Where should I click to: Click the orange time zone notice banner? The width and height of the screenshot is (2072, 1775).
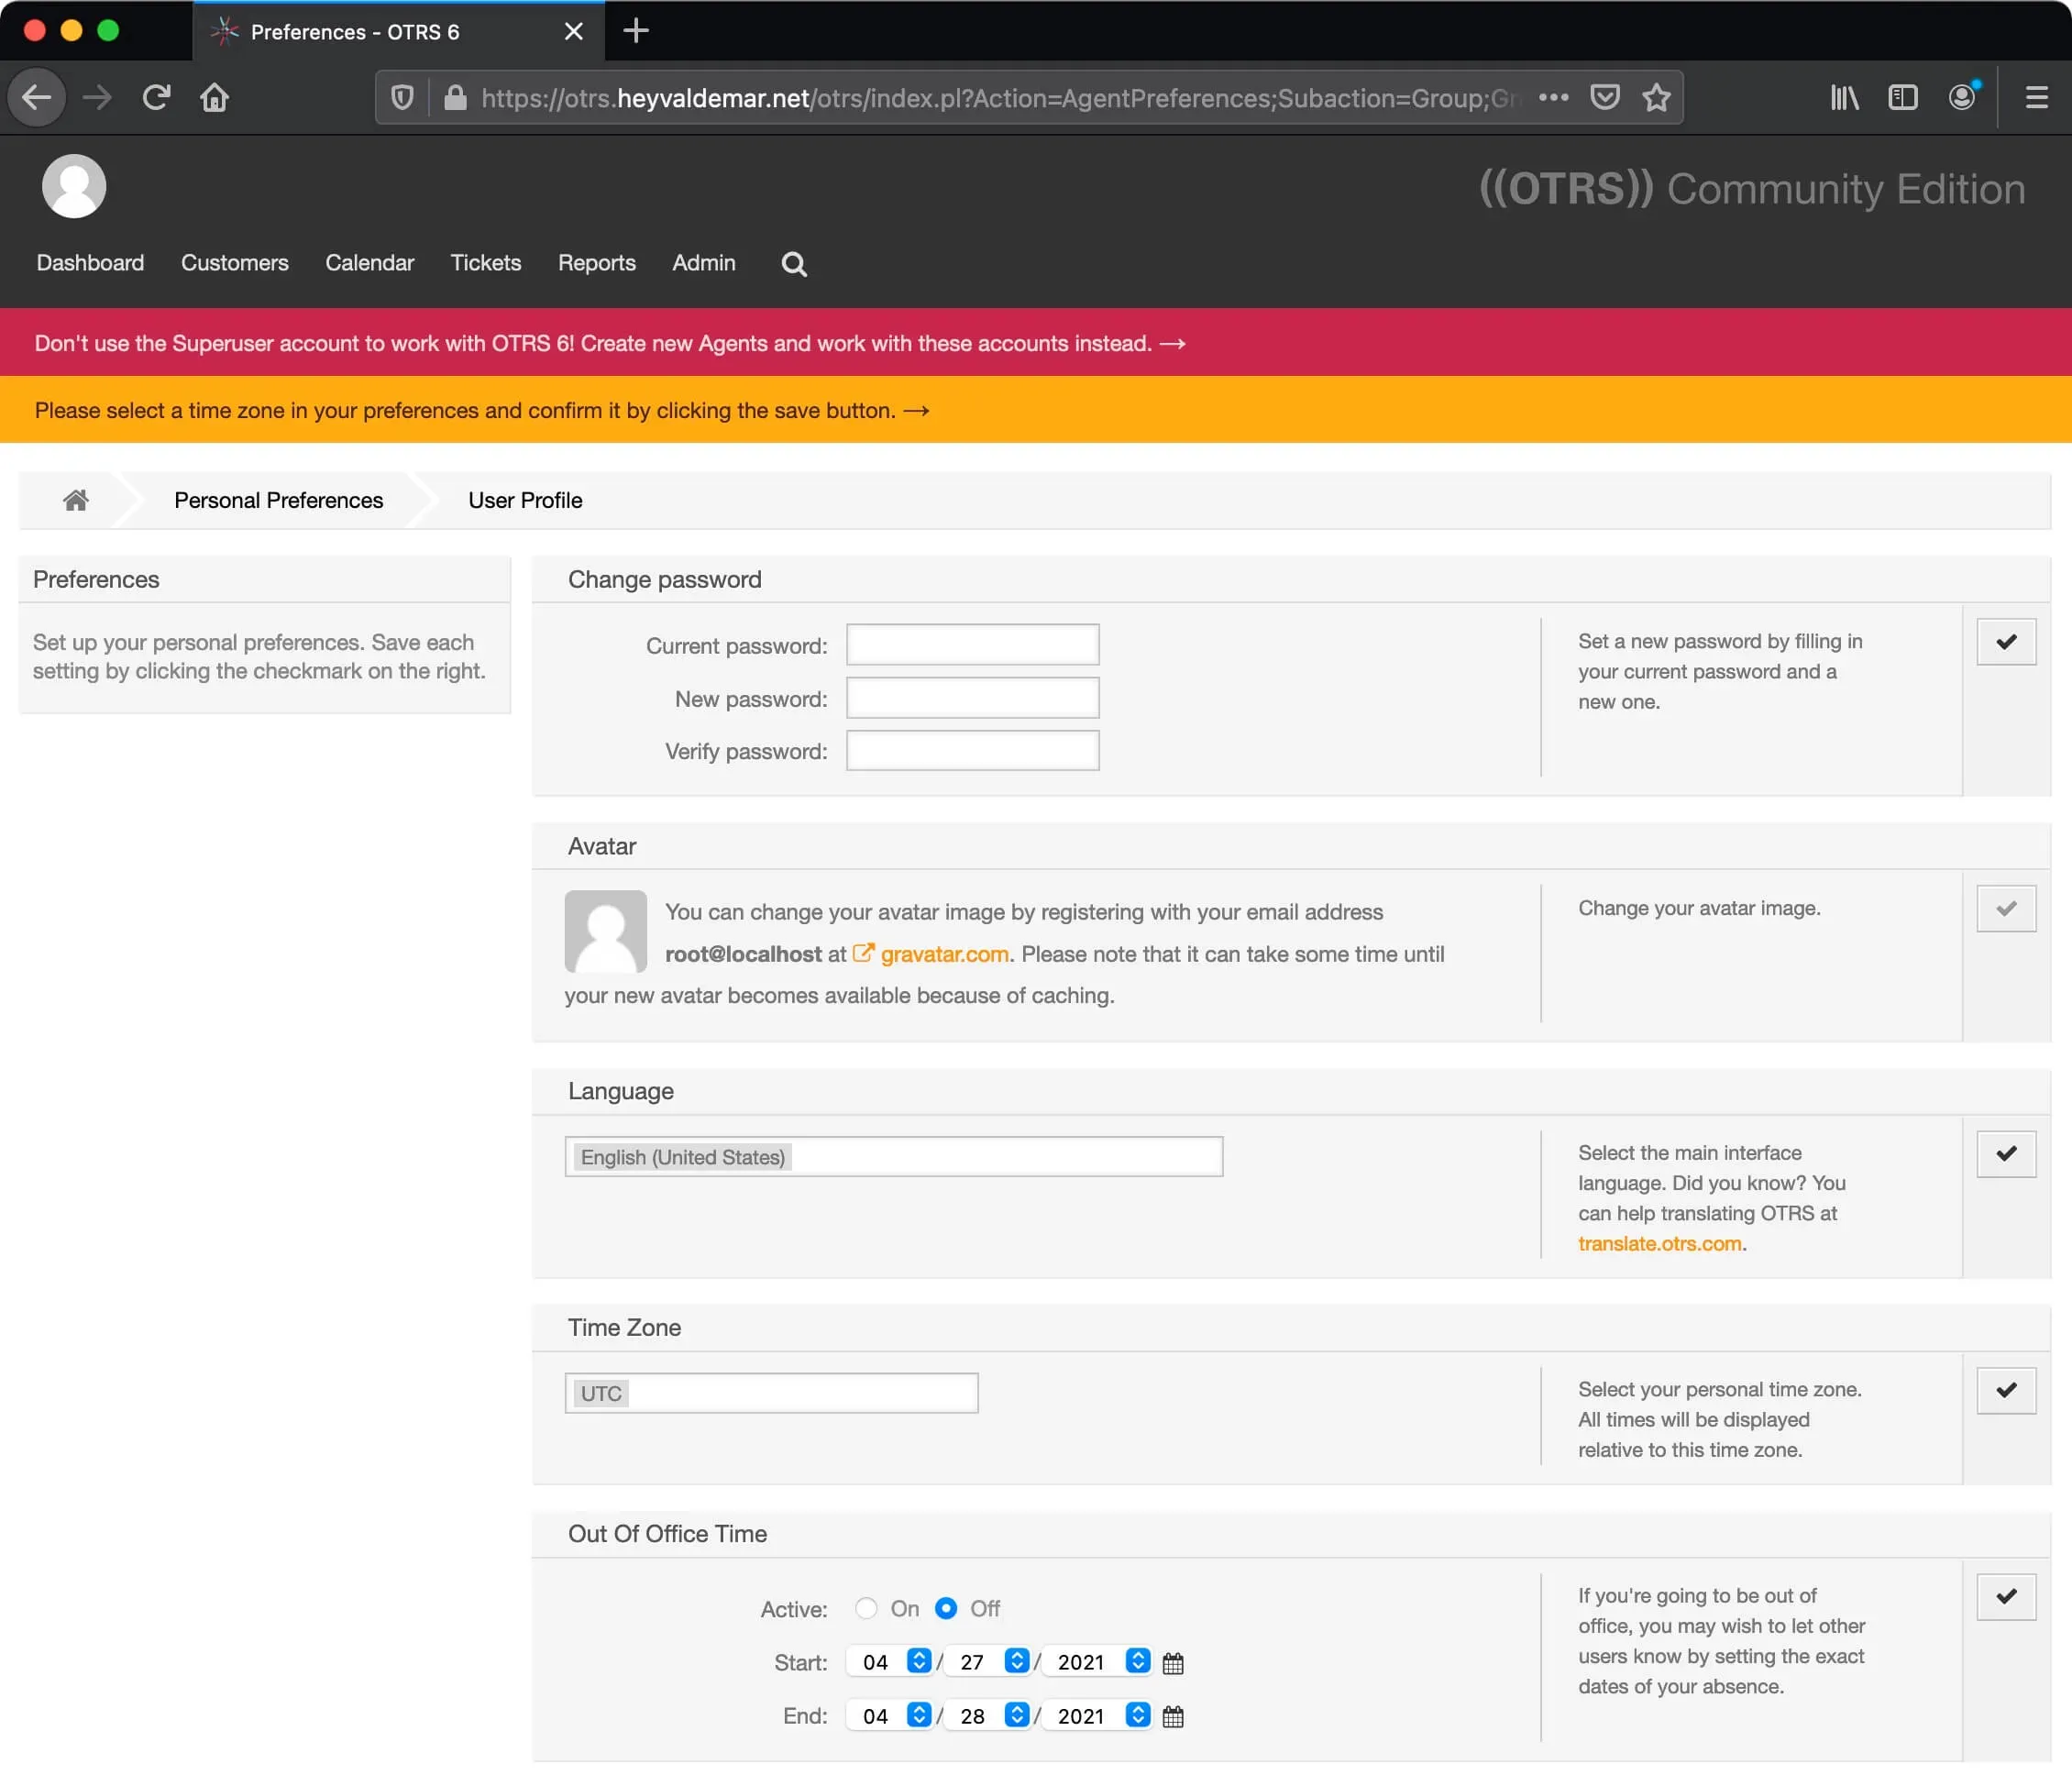pyautogui.click(x=1036, y=410)
